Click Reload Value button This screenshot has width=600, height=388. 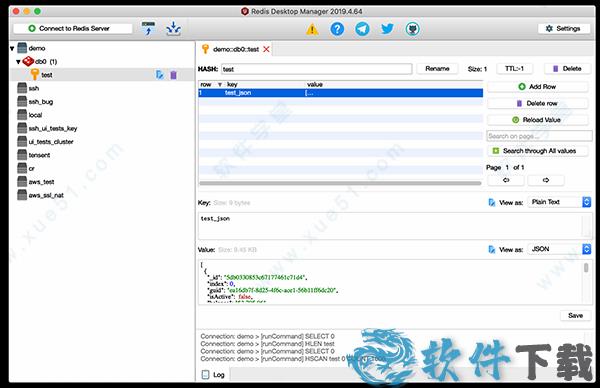537,120
